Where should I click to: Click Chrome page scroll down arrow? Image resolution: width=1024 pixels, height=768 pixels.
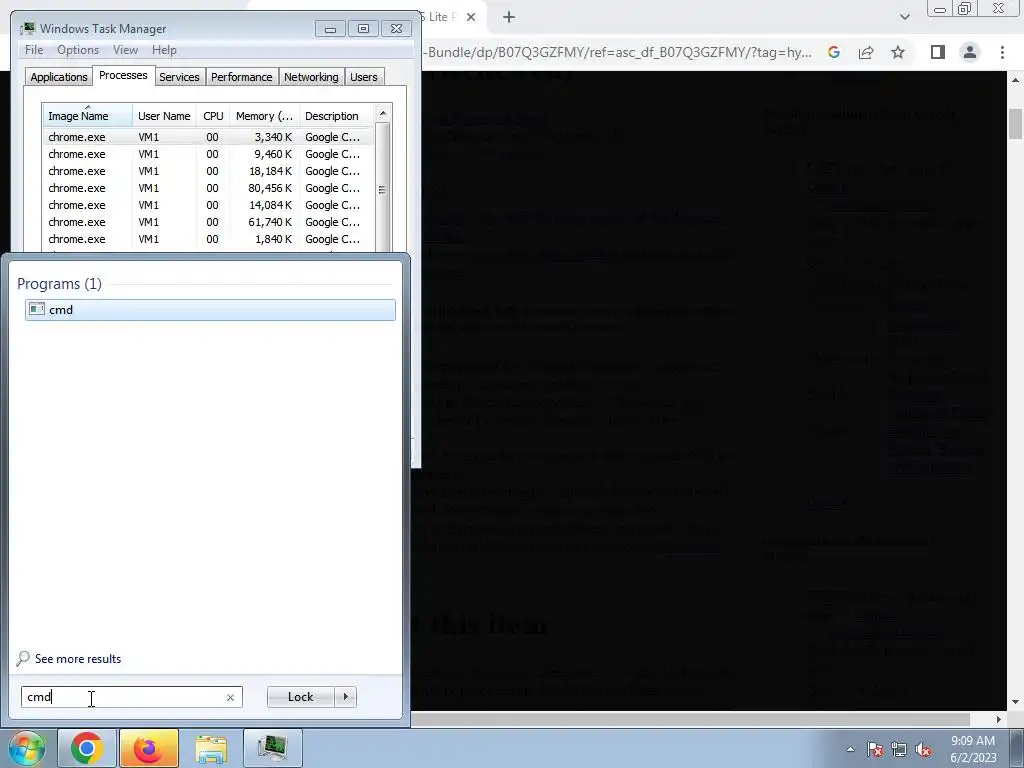click(1016, 703)
